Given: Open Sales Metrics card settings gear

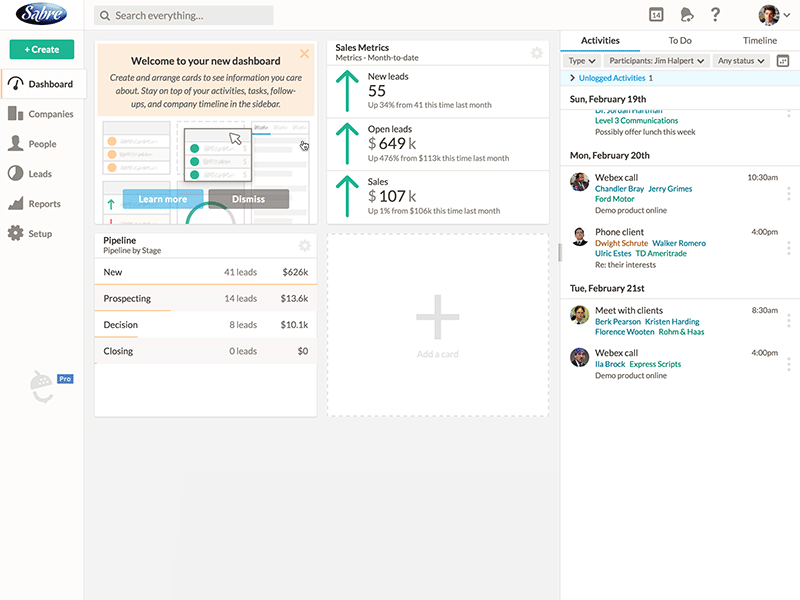Looking at the screenshot, I should (x=537, y=53).
